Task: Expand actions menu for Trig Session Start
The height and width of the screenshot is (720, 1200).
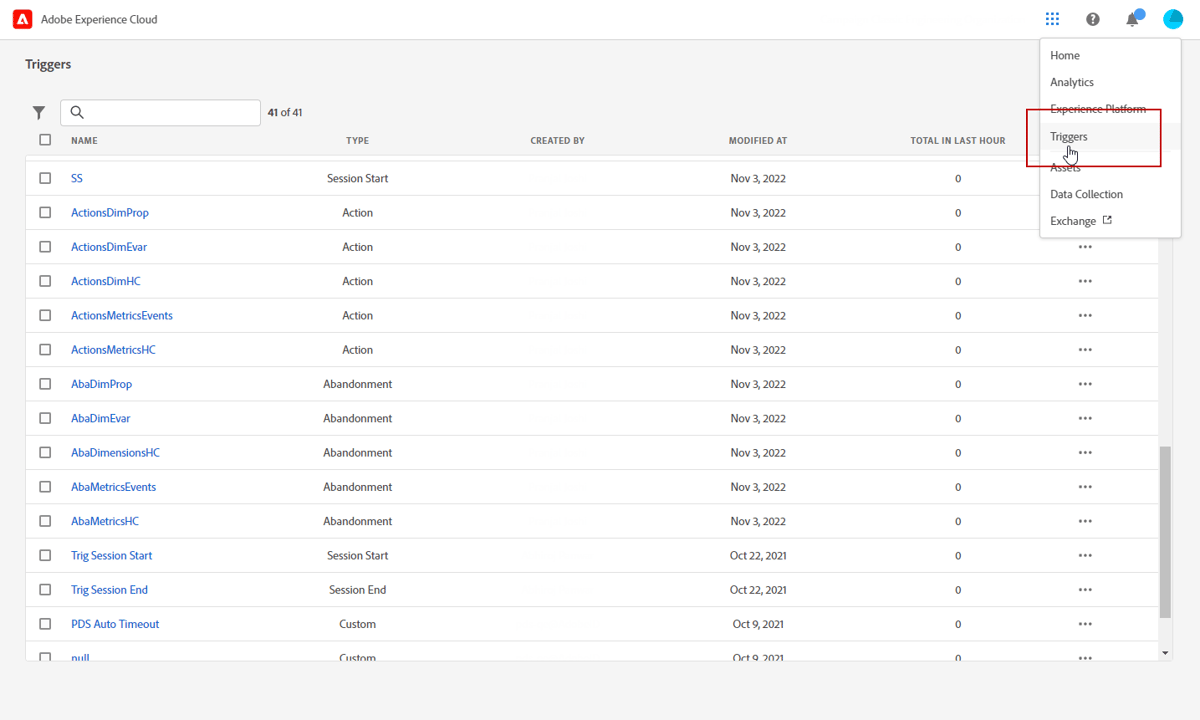Action: pos(1085,555)
